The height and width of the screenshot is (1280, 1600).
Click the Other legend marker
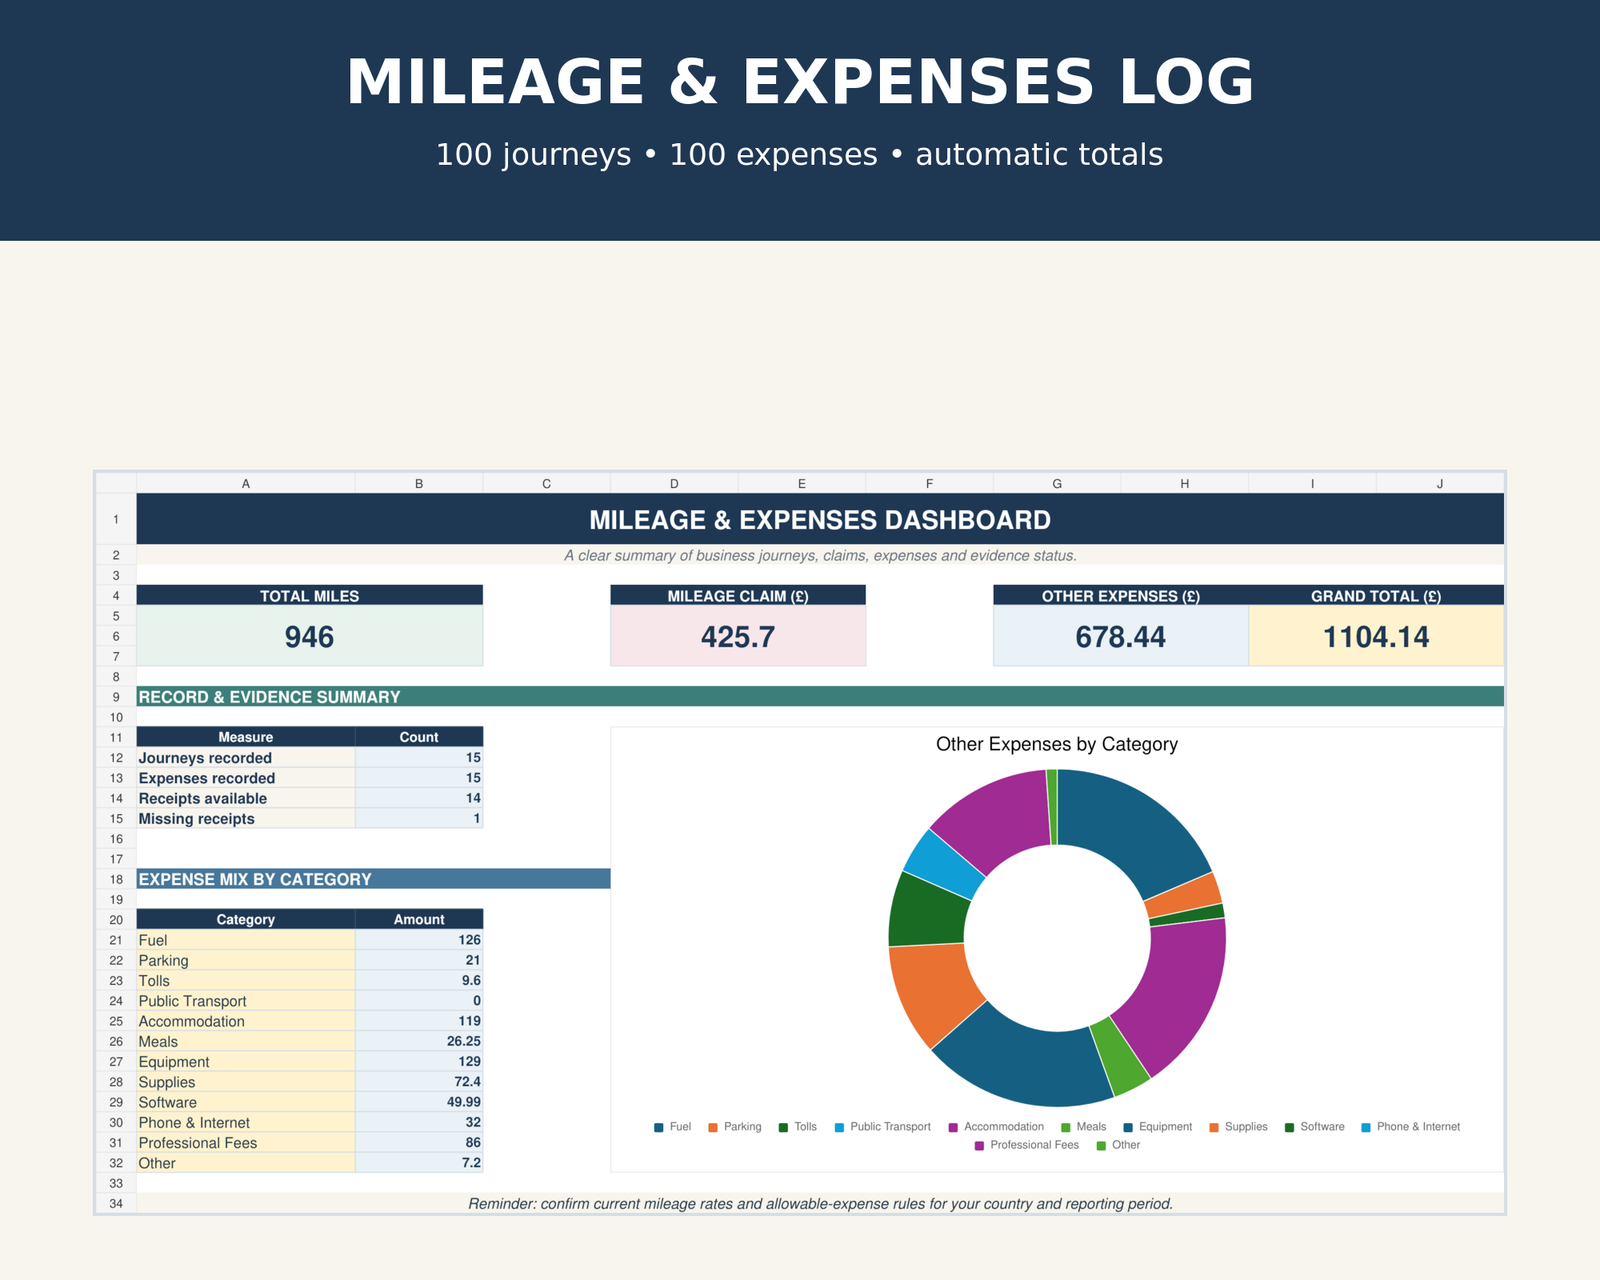tap(1102, 1145)
